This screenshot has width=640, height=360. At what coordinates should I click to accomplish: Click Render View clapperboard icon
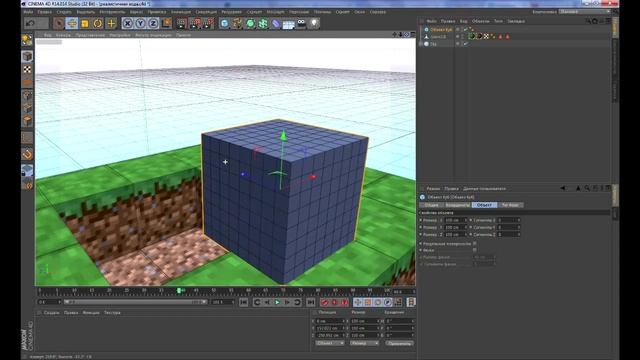click(182, 23)
